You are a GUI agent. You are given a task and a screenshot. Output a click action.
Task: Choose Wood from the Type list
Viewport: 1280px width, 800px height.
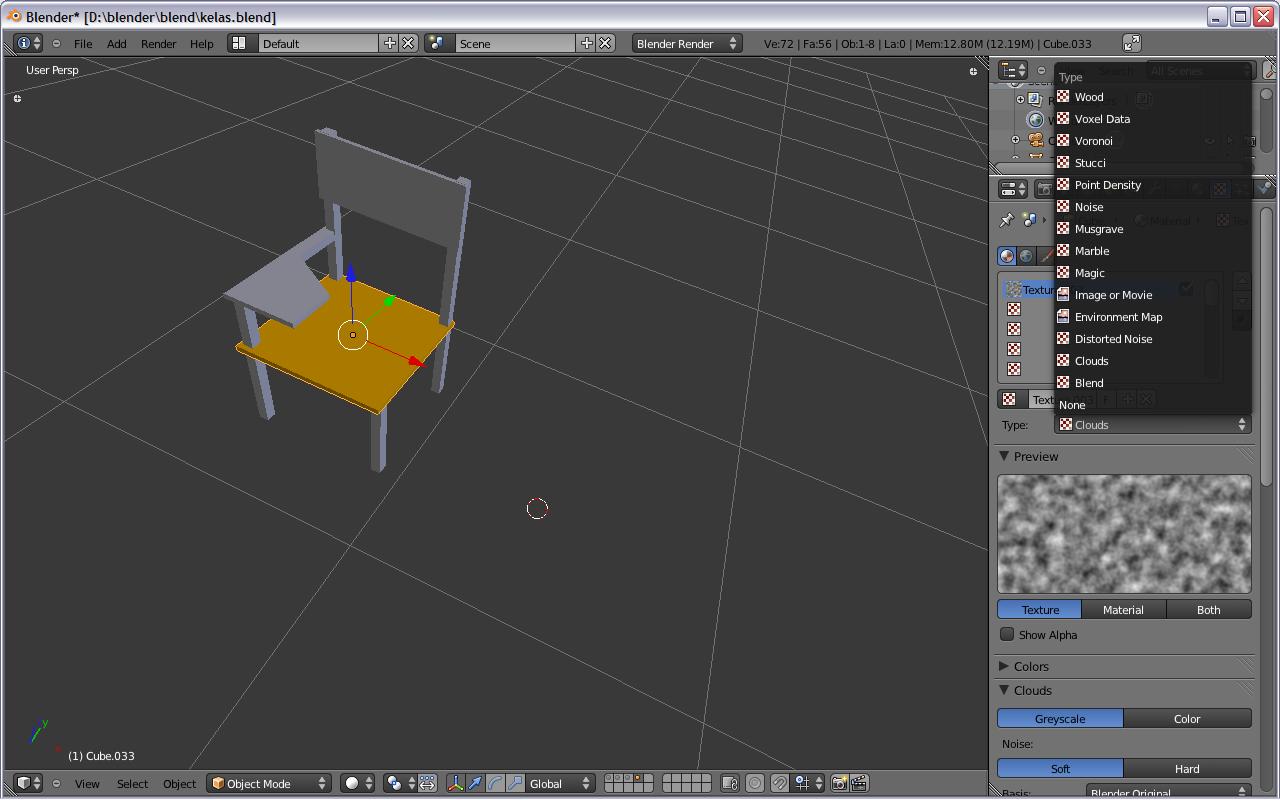click(x=1153, y=97)
